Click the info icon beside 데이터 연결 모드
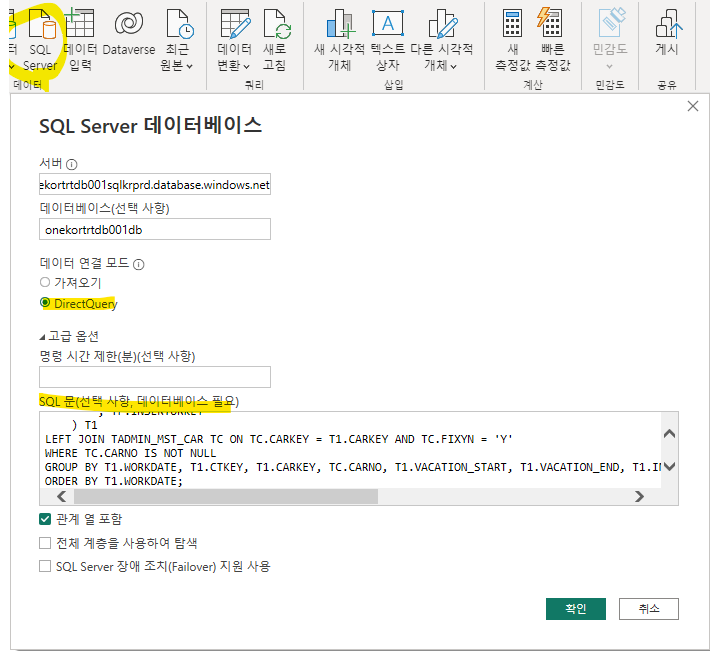The image size is (710, 651). (139, 264)
